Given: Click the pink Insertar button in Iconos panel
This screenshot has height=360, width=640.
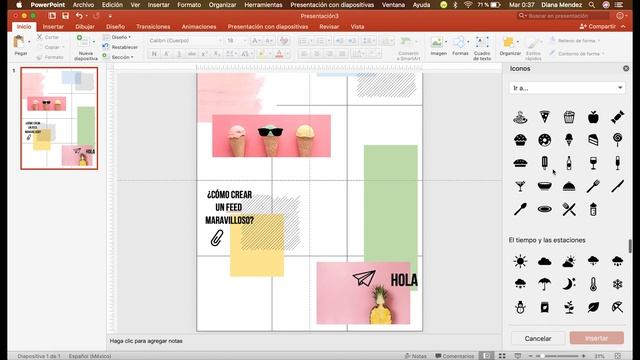Looking at the screenshot, I should click(x=596, y=338).
